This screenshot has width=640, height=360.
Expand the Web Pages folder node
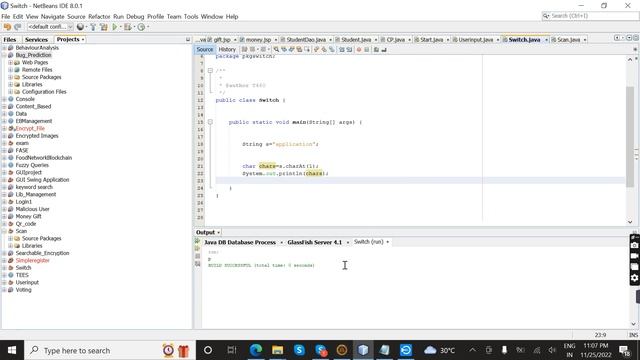(11, 62)
